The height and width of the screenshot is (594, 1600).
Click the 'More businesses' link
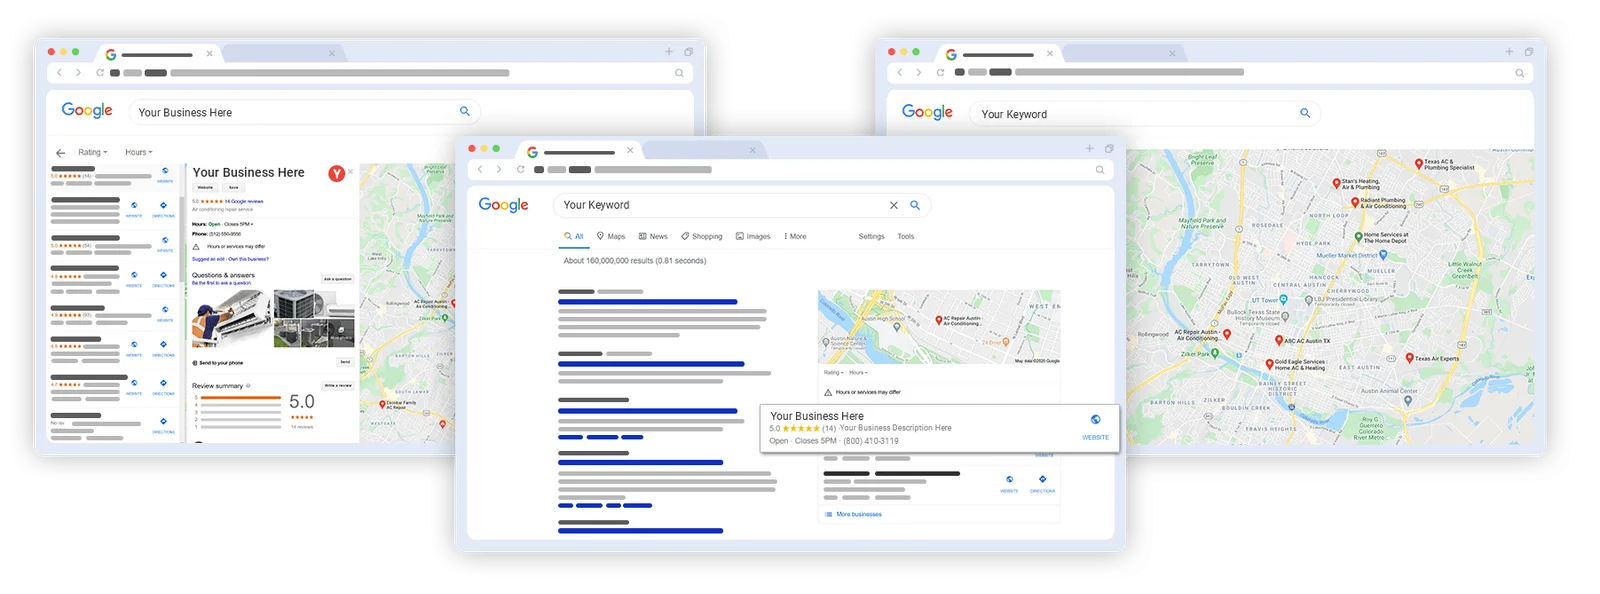point(858,514)
